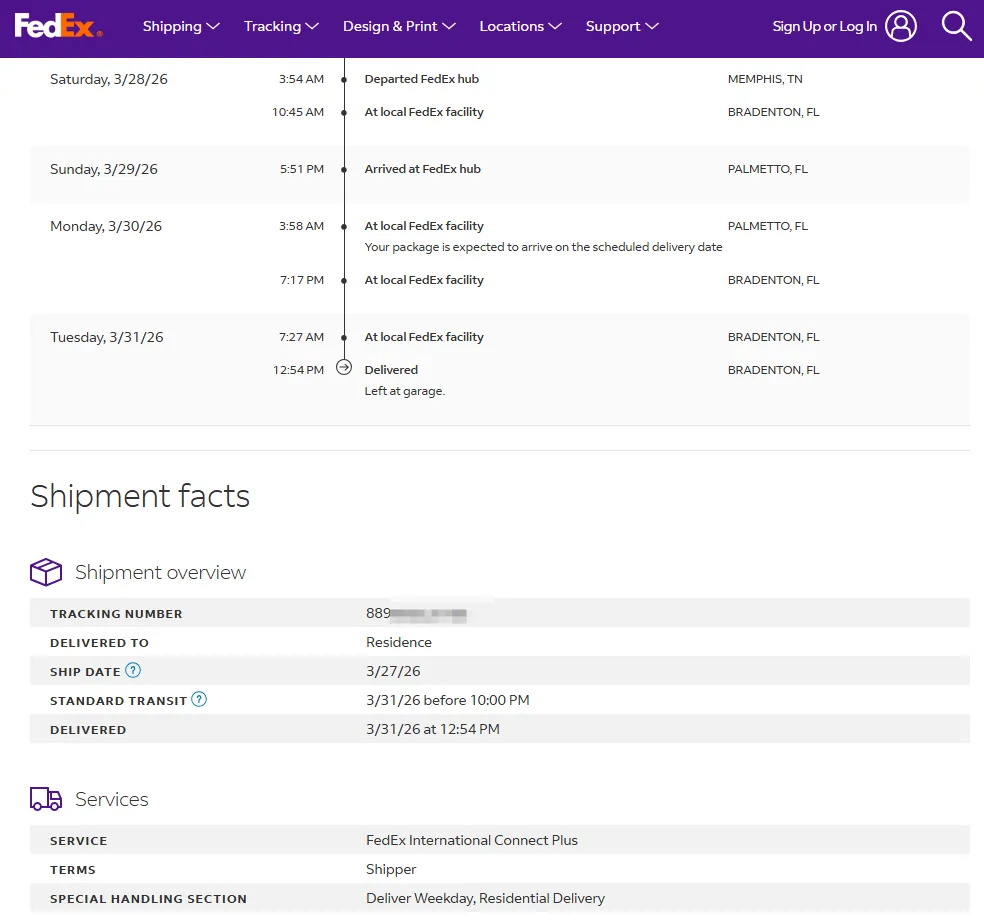The image size is (984, 923).
Task: Click the 12:54 PM delivery time
Action: [x=298, y=370]
